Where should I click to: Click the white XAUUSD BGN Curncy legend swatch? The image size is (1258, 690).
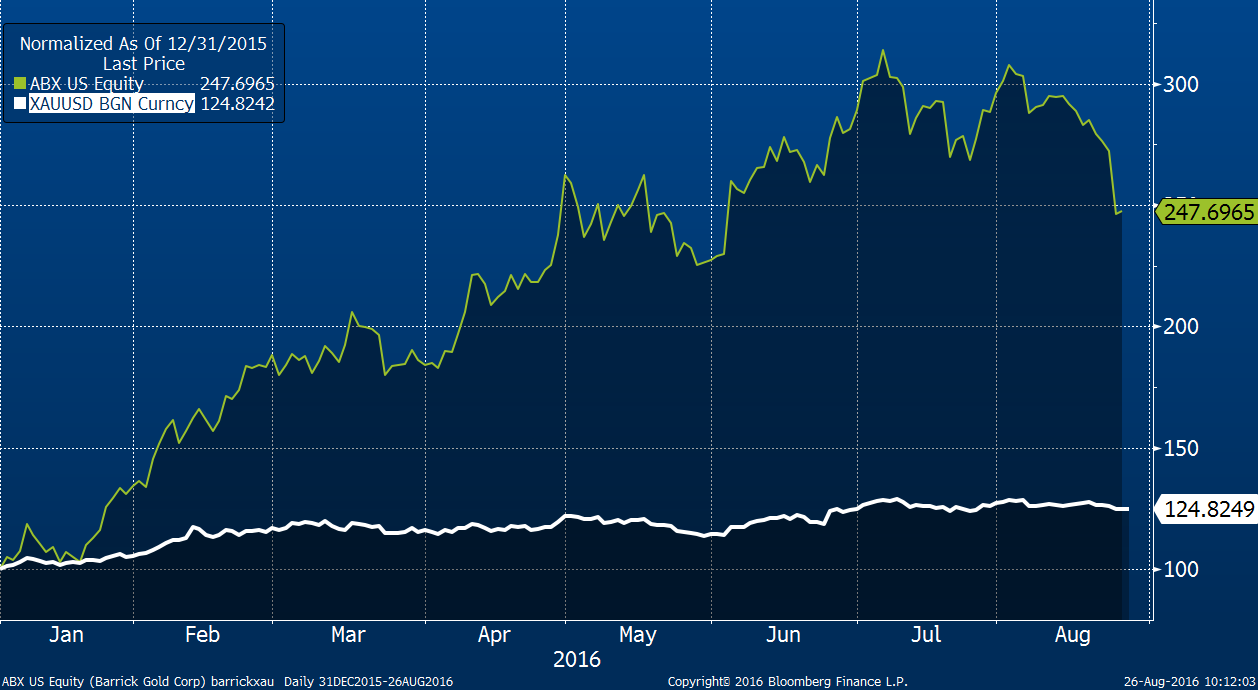20,104
